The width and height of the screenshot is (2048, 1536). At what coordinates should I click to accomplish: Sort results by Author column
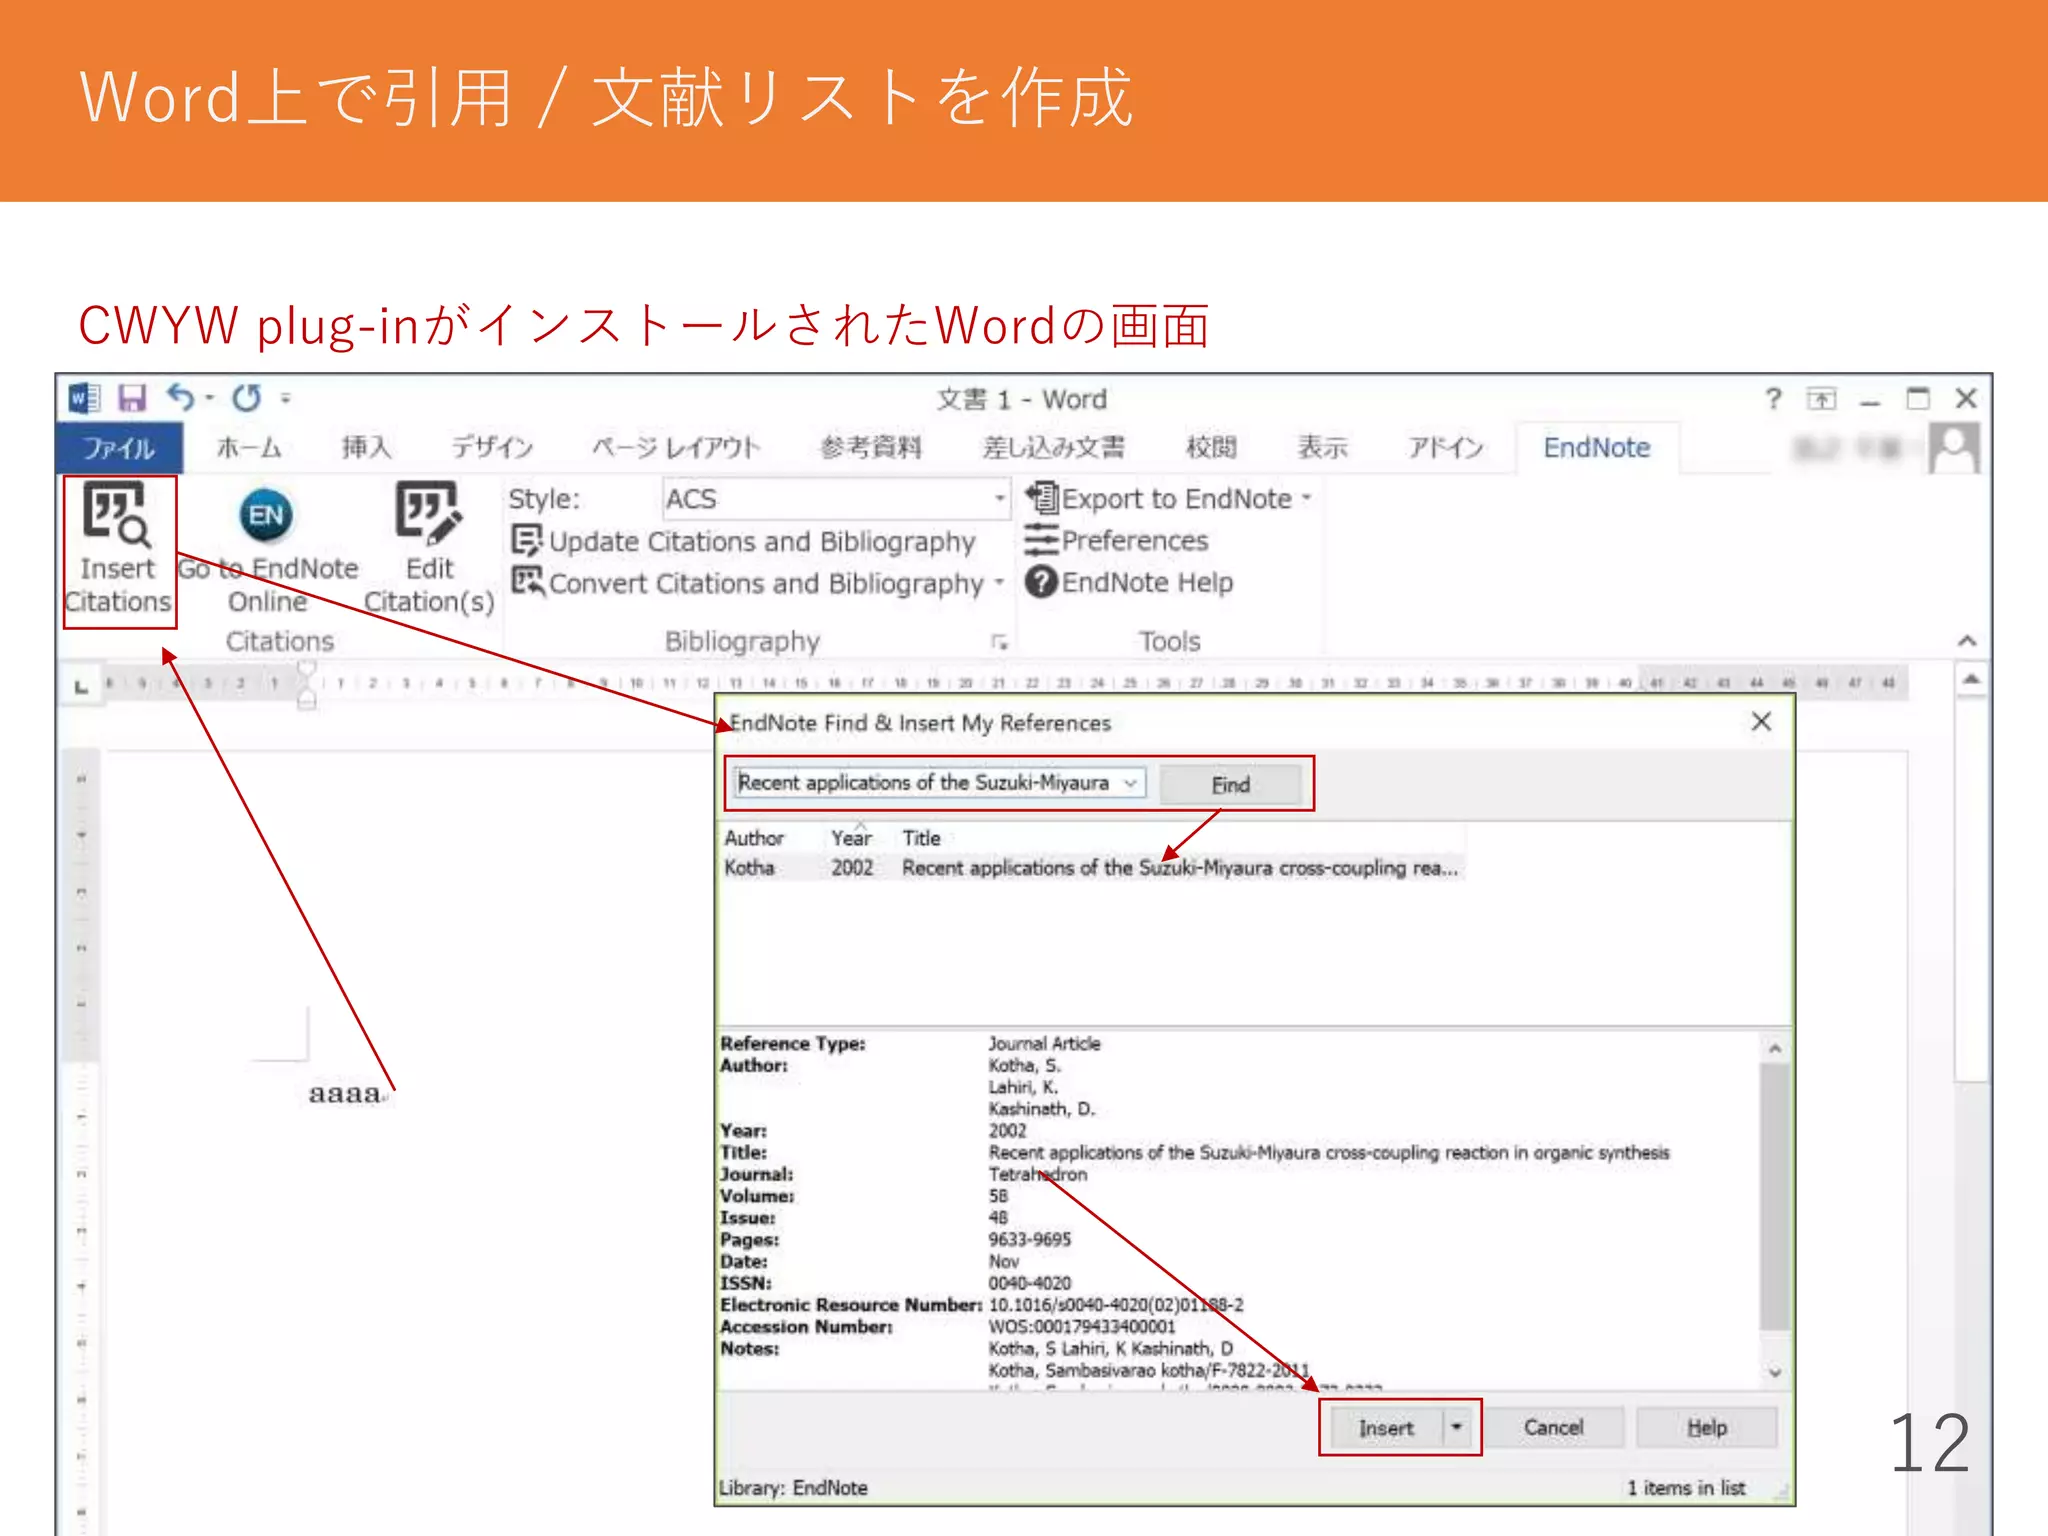pyautogui.click(x=753, y=838)
